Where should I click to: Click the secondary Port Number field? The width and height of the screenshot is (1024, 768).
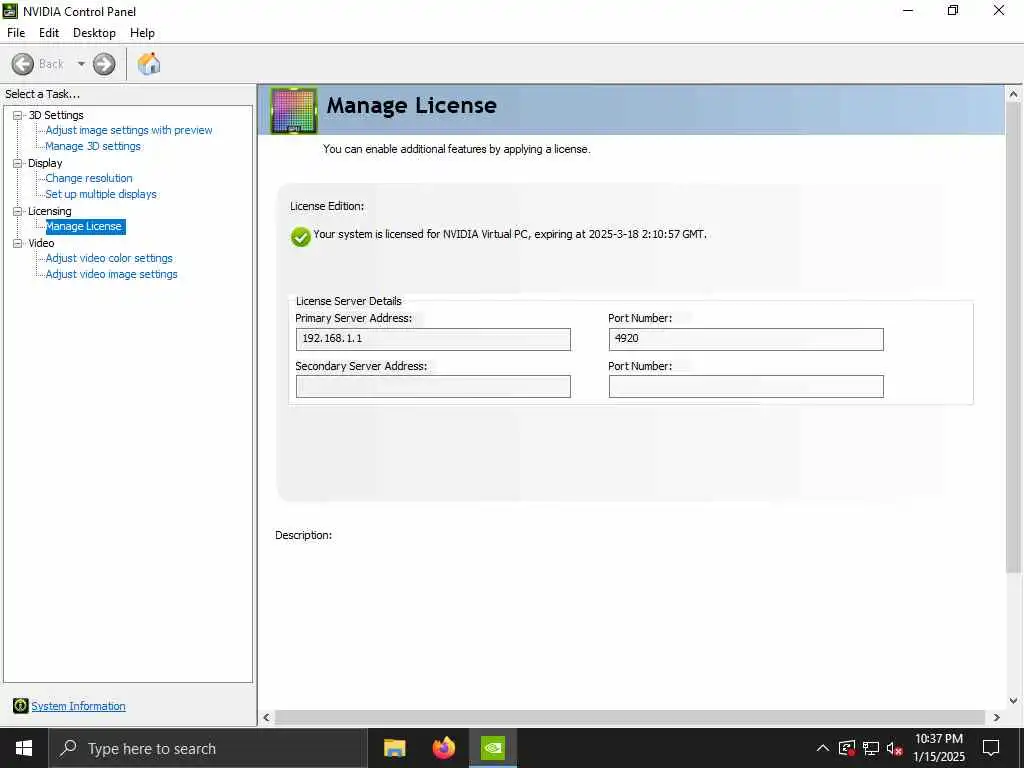pos(746,386)
